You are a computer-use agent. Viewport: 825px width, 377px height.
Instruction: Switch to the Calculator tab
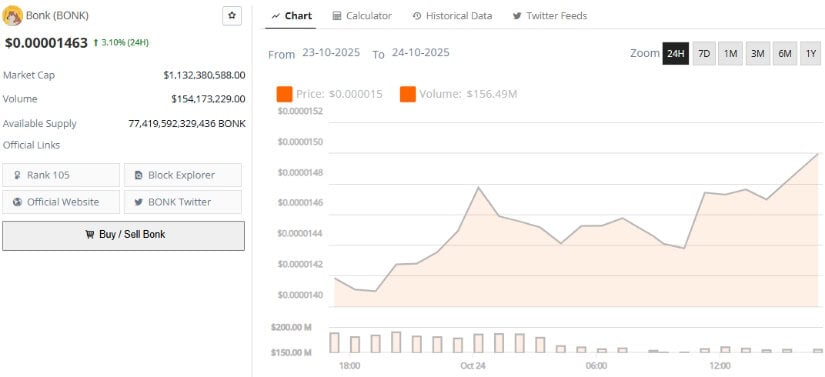(362, 16)
